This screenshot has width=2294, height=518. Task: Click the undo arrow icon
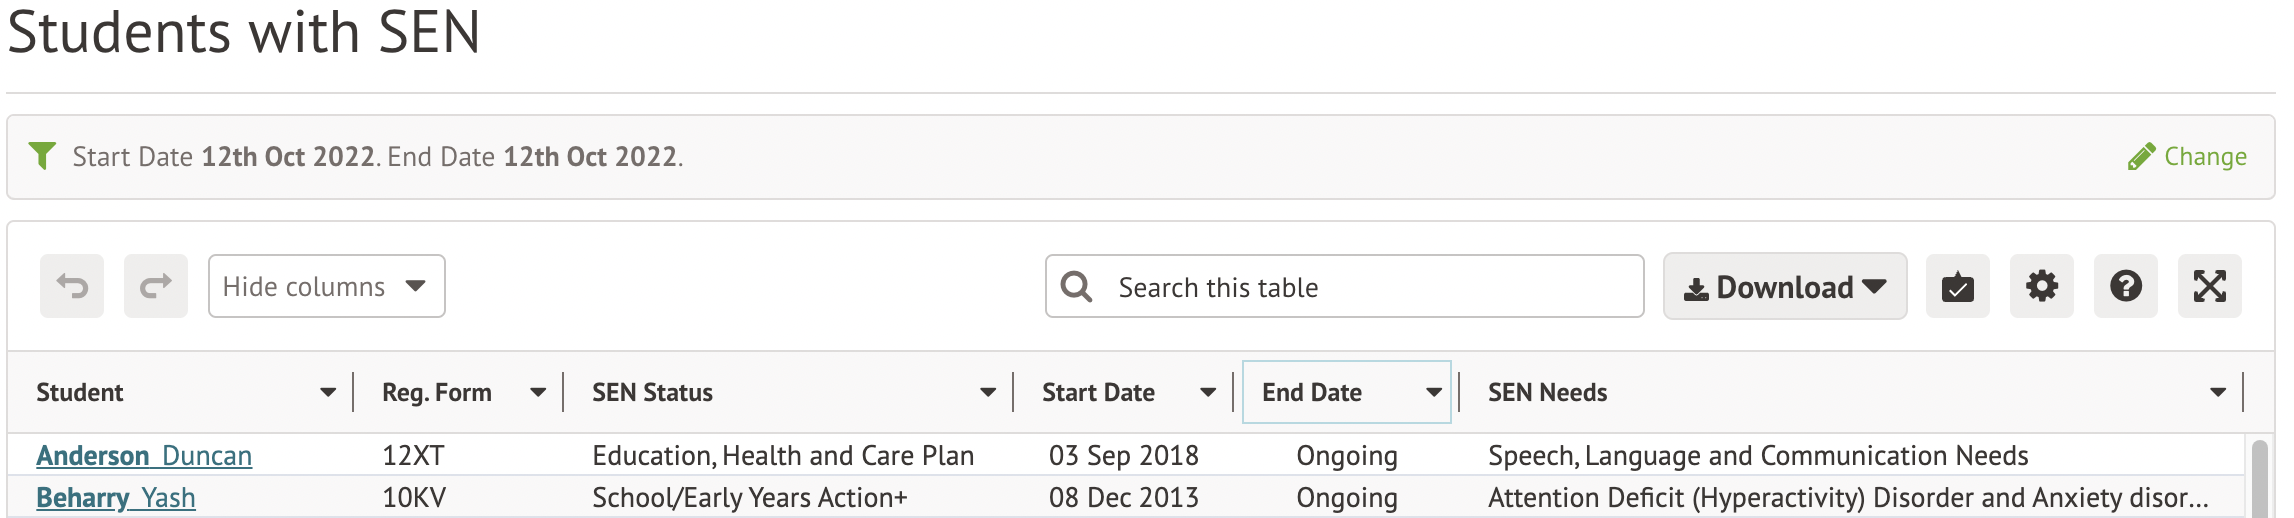(x=72, y=287)
